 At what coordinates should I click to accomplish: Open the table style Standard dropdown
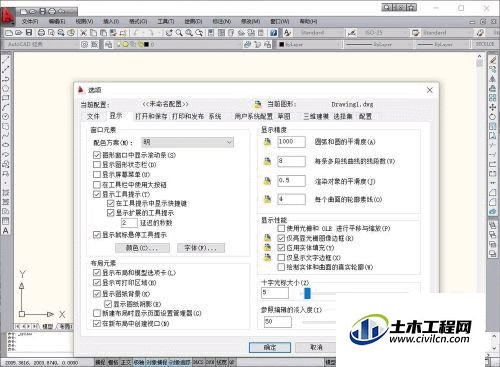click(447, 33)
